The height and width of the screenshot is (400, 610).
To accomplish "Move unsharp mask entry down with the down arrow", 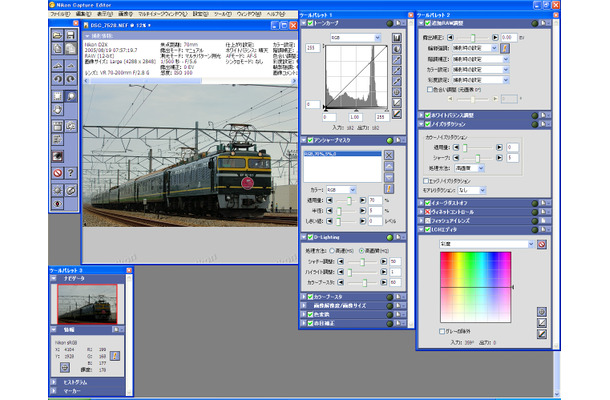I will pos(389,177).
